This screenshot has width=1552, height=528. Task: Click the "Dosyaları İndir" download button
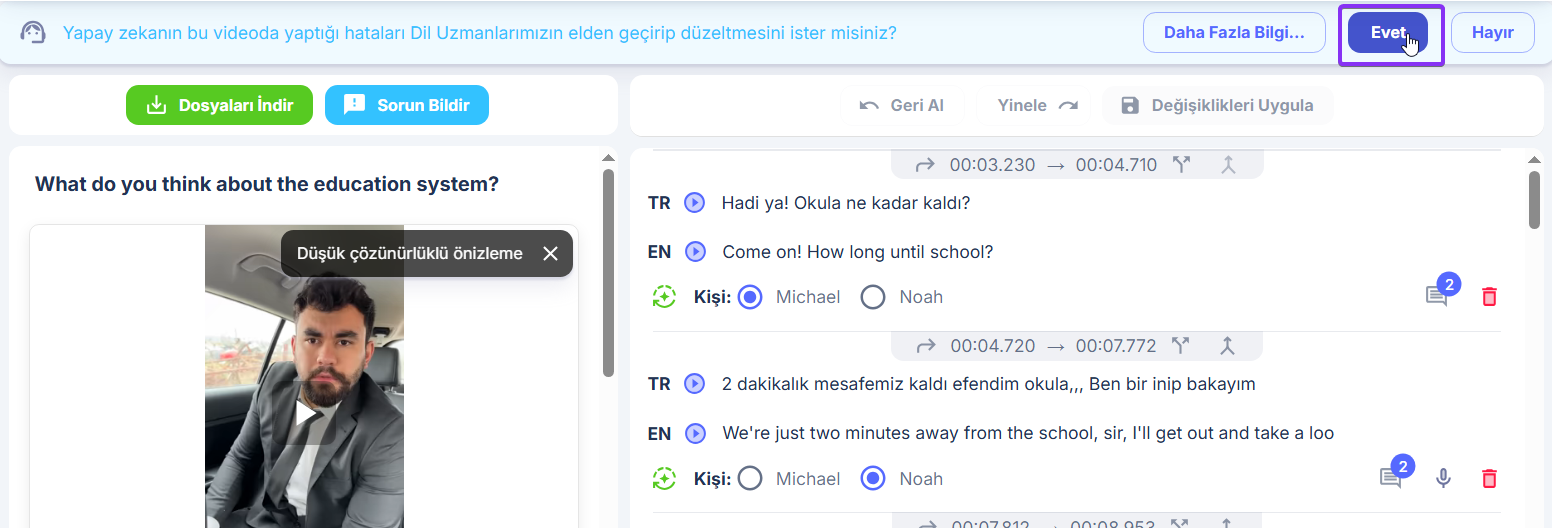[x=219, y=105]
